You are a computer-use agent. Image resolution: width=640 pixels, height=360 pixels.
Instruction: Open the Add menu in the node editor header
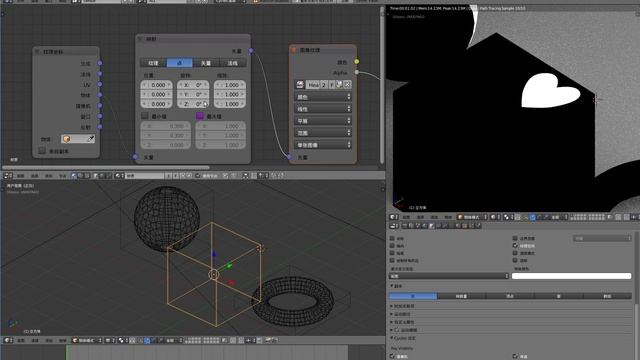pos(49,176)
